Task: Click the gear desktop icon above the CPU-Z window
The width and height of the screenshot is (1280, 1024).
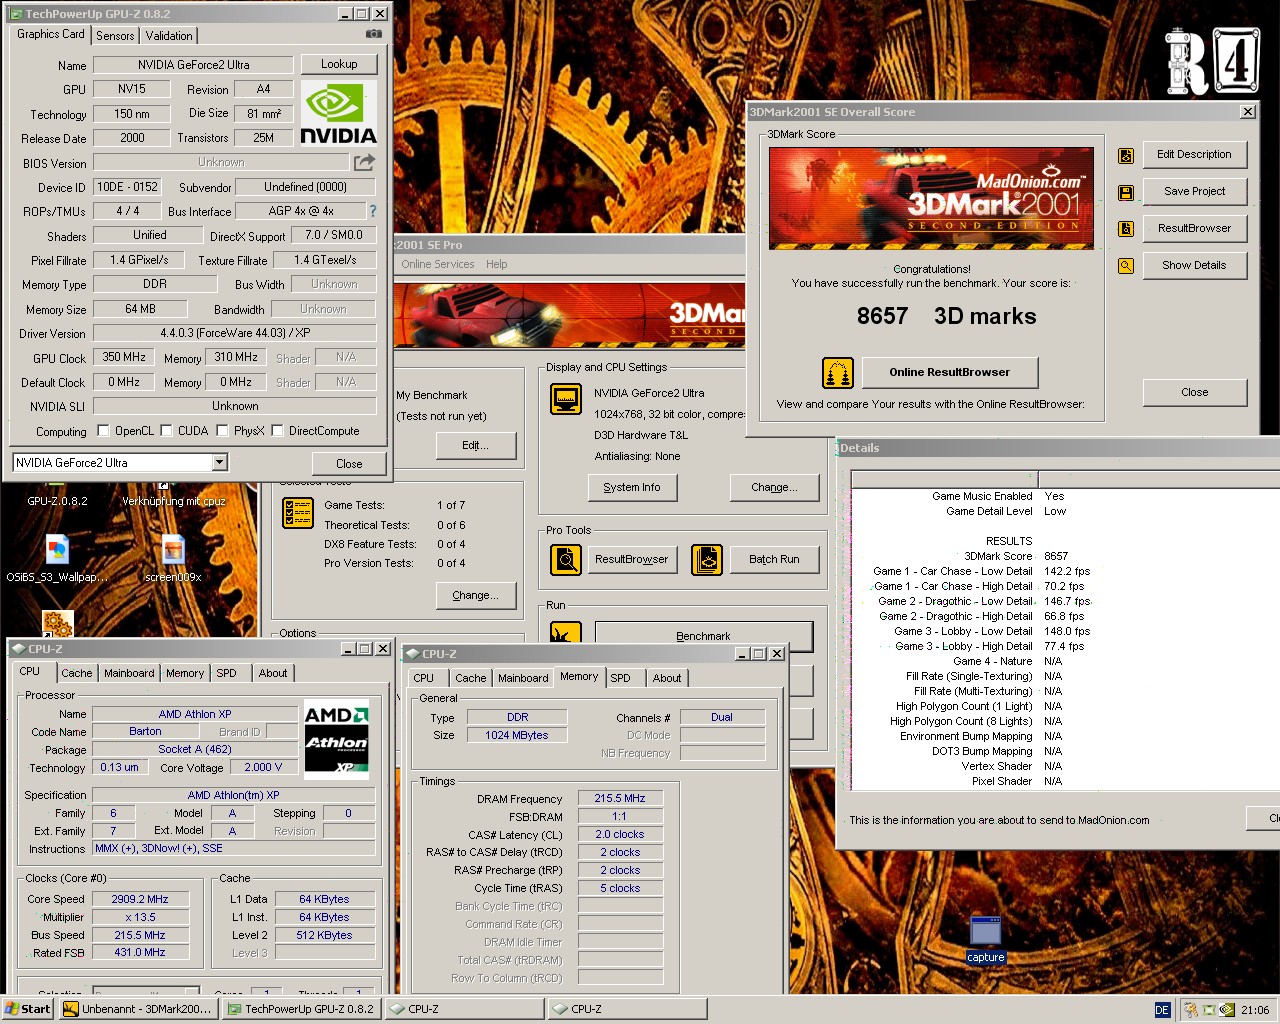Action: 57,622
